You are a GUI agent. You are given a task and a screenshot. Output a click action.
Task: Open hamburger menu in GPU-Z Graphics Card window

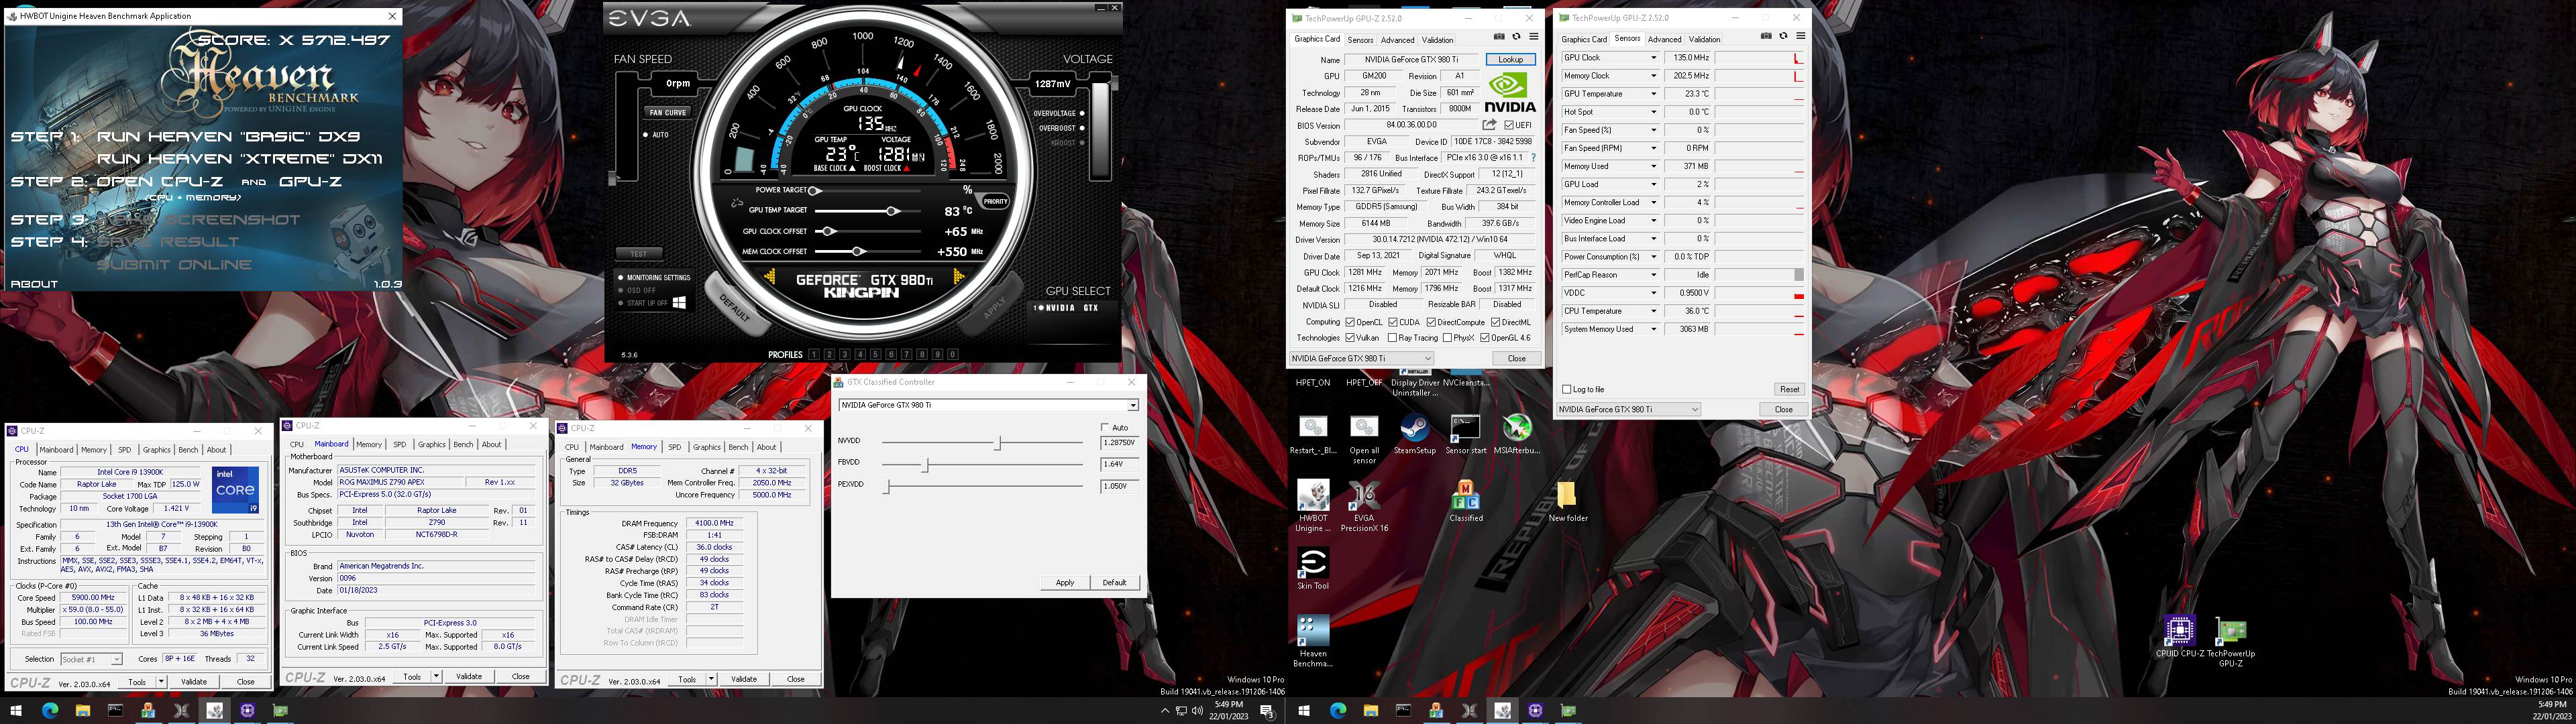pos(1534,37)
